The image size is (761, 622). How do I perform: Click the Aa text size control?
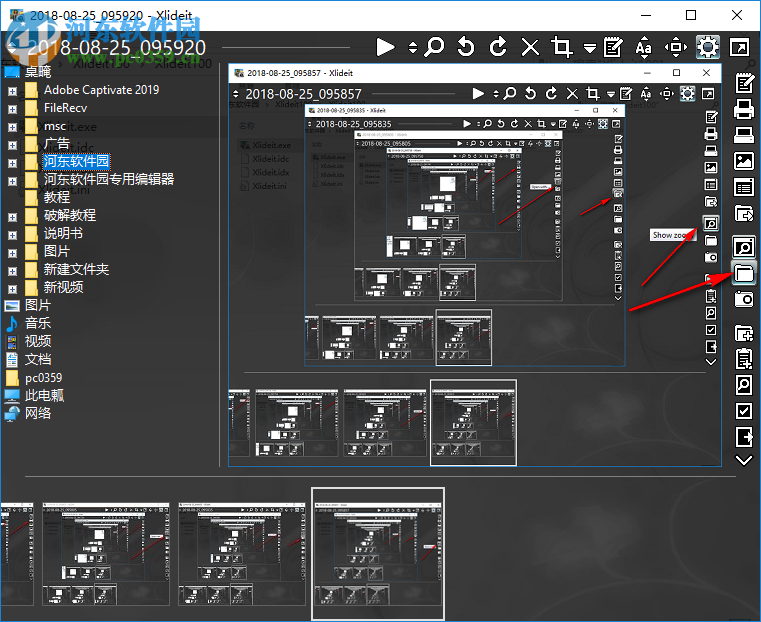(644, 47)
